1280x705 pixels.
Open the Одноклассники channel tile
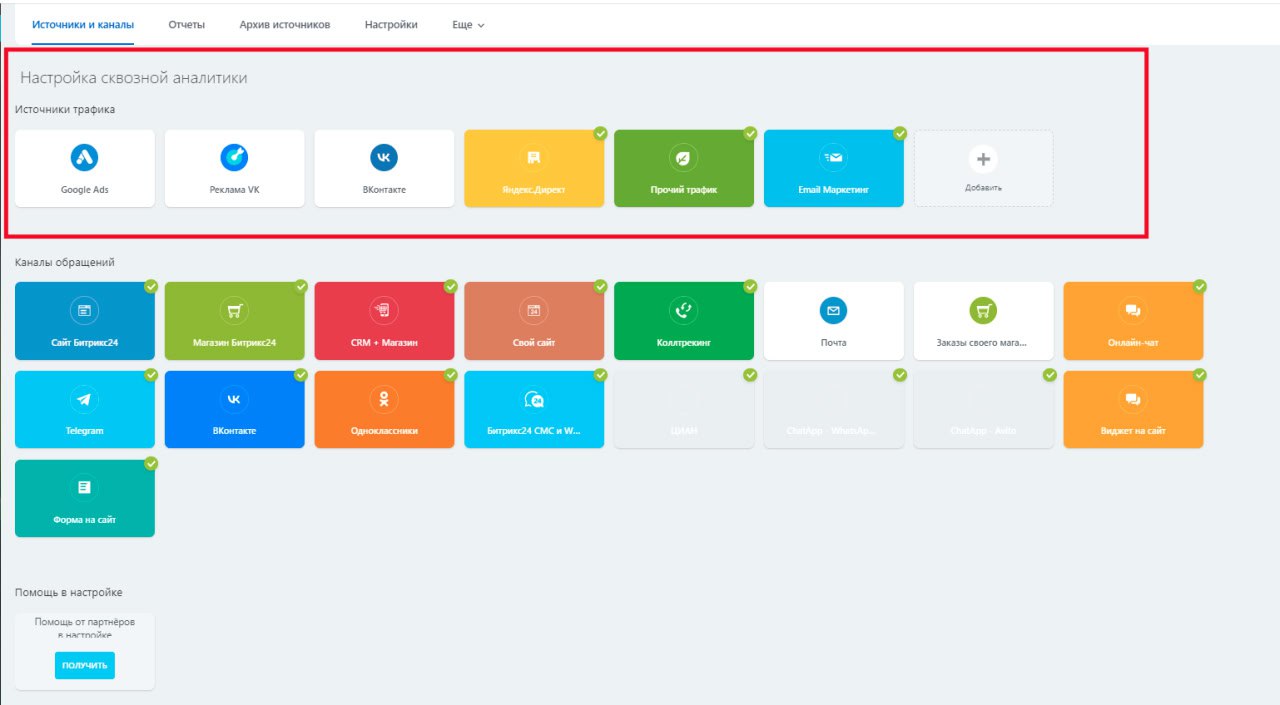pyautogui.click(x=384, y=409)
